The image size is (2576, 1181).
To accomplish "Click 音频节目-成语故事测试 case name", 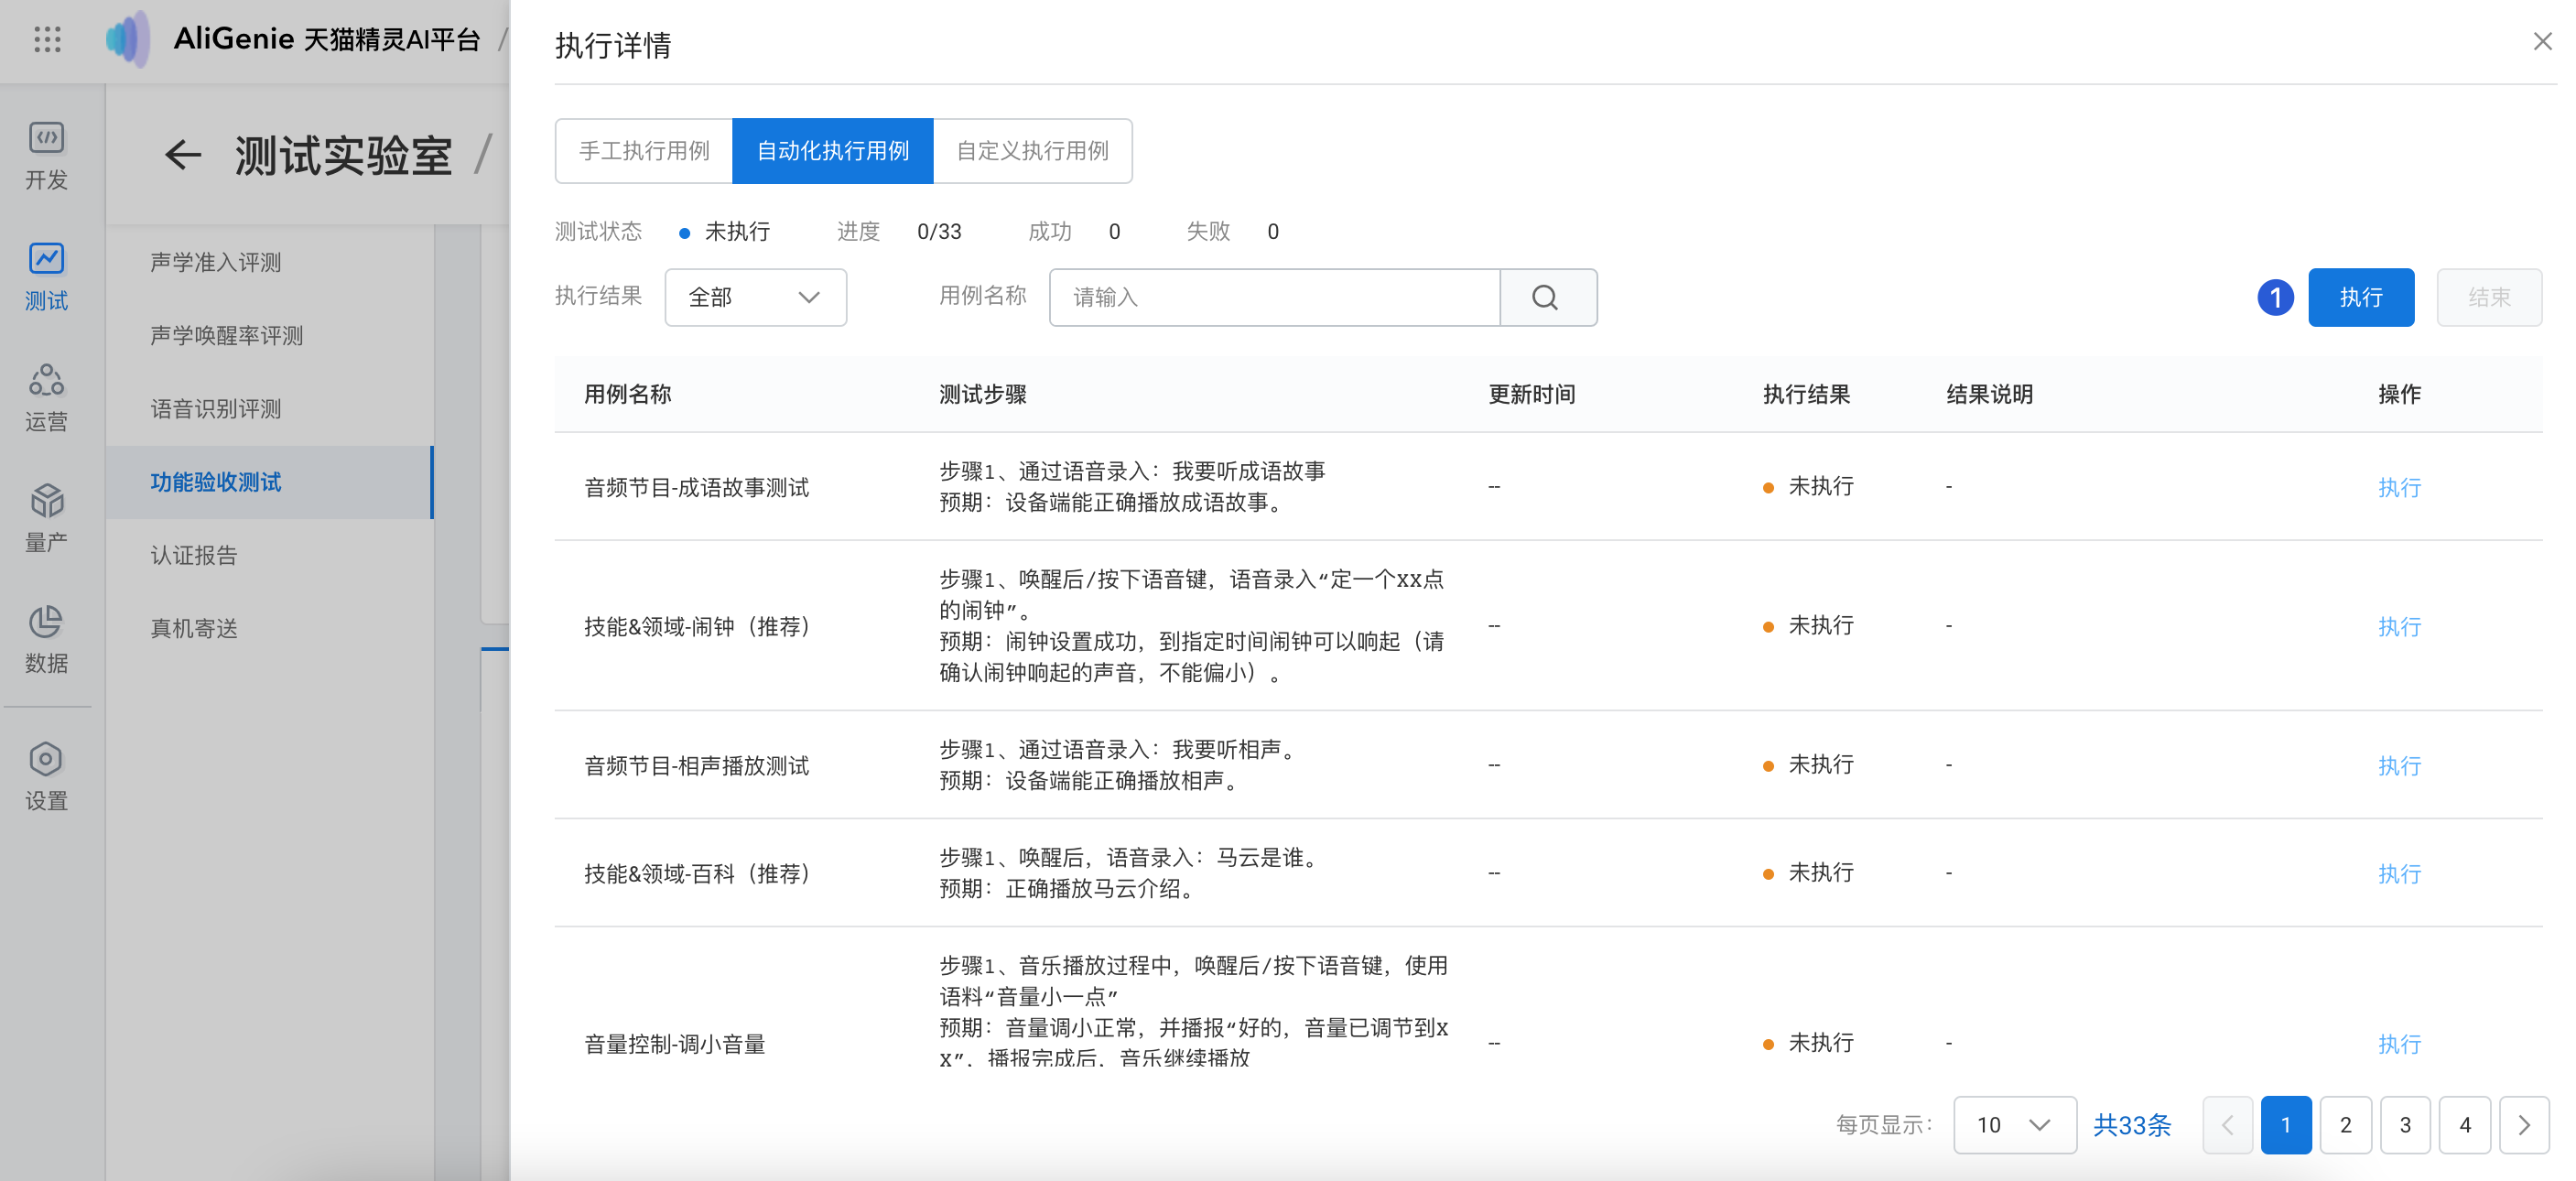I will tap(696, 487).
